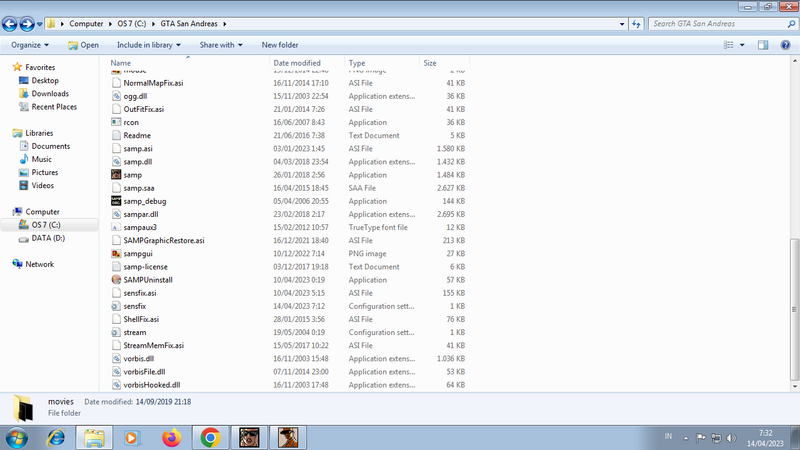Open the Organize menu
The image size is (800, 450).
click(x=30, y=45)
